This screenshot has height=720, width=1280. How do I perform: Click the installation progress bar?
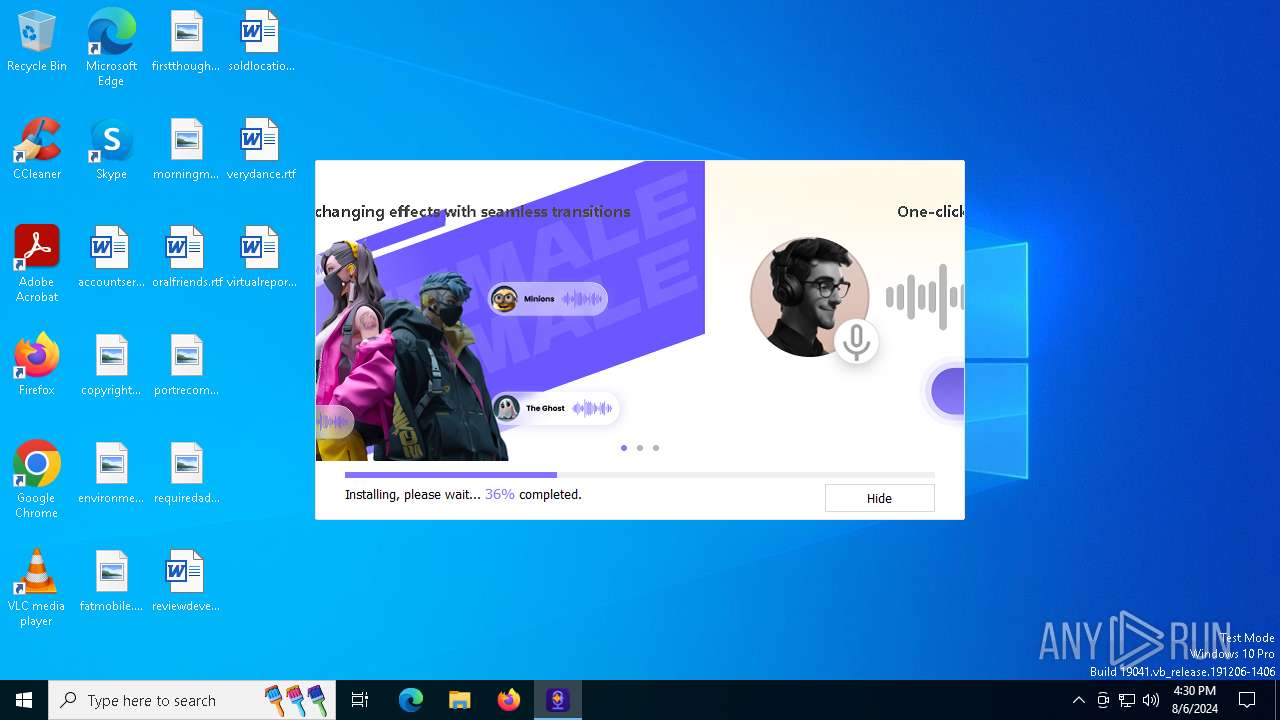pyautogui.click(x=640, y=475)
